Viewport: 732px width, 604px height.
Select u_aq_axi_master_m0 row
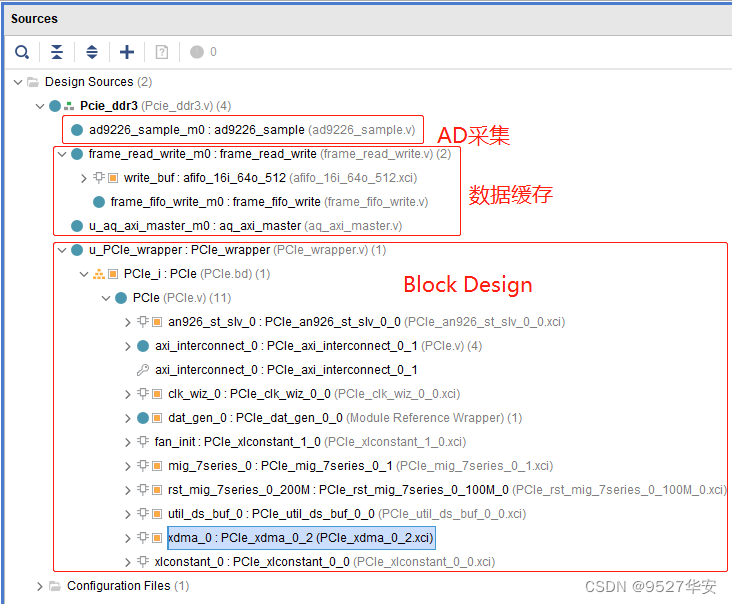pos(236,226)
